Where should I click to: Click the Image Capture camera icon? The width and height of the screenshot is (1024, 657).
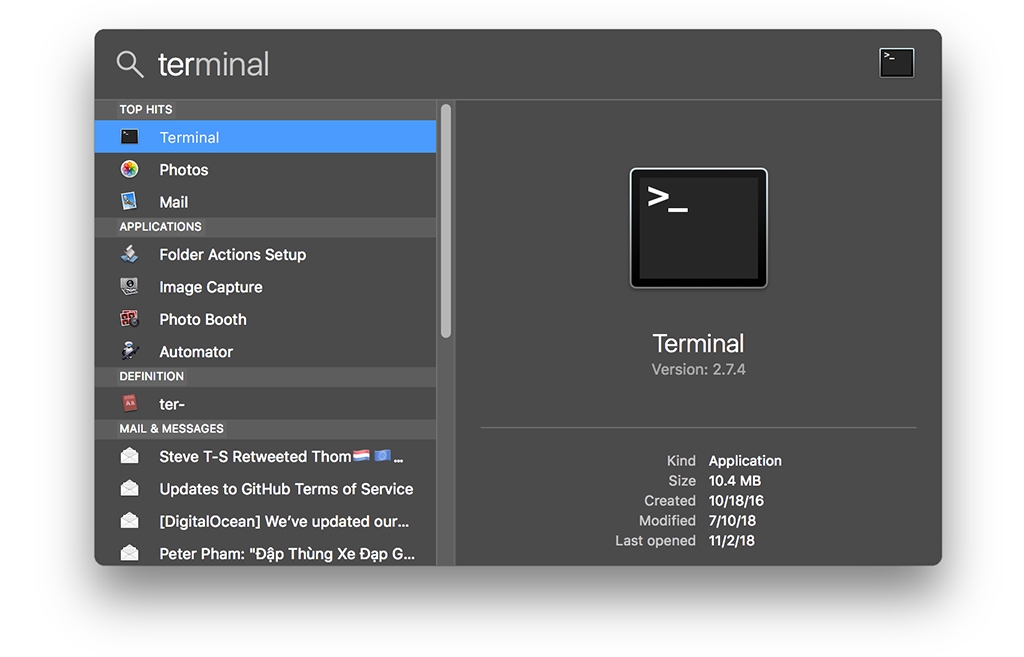pyautogui.click(x=129, y=286)
